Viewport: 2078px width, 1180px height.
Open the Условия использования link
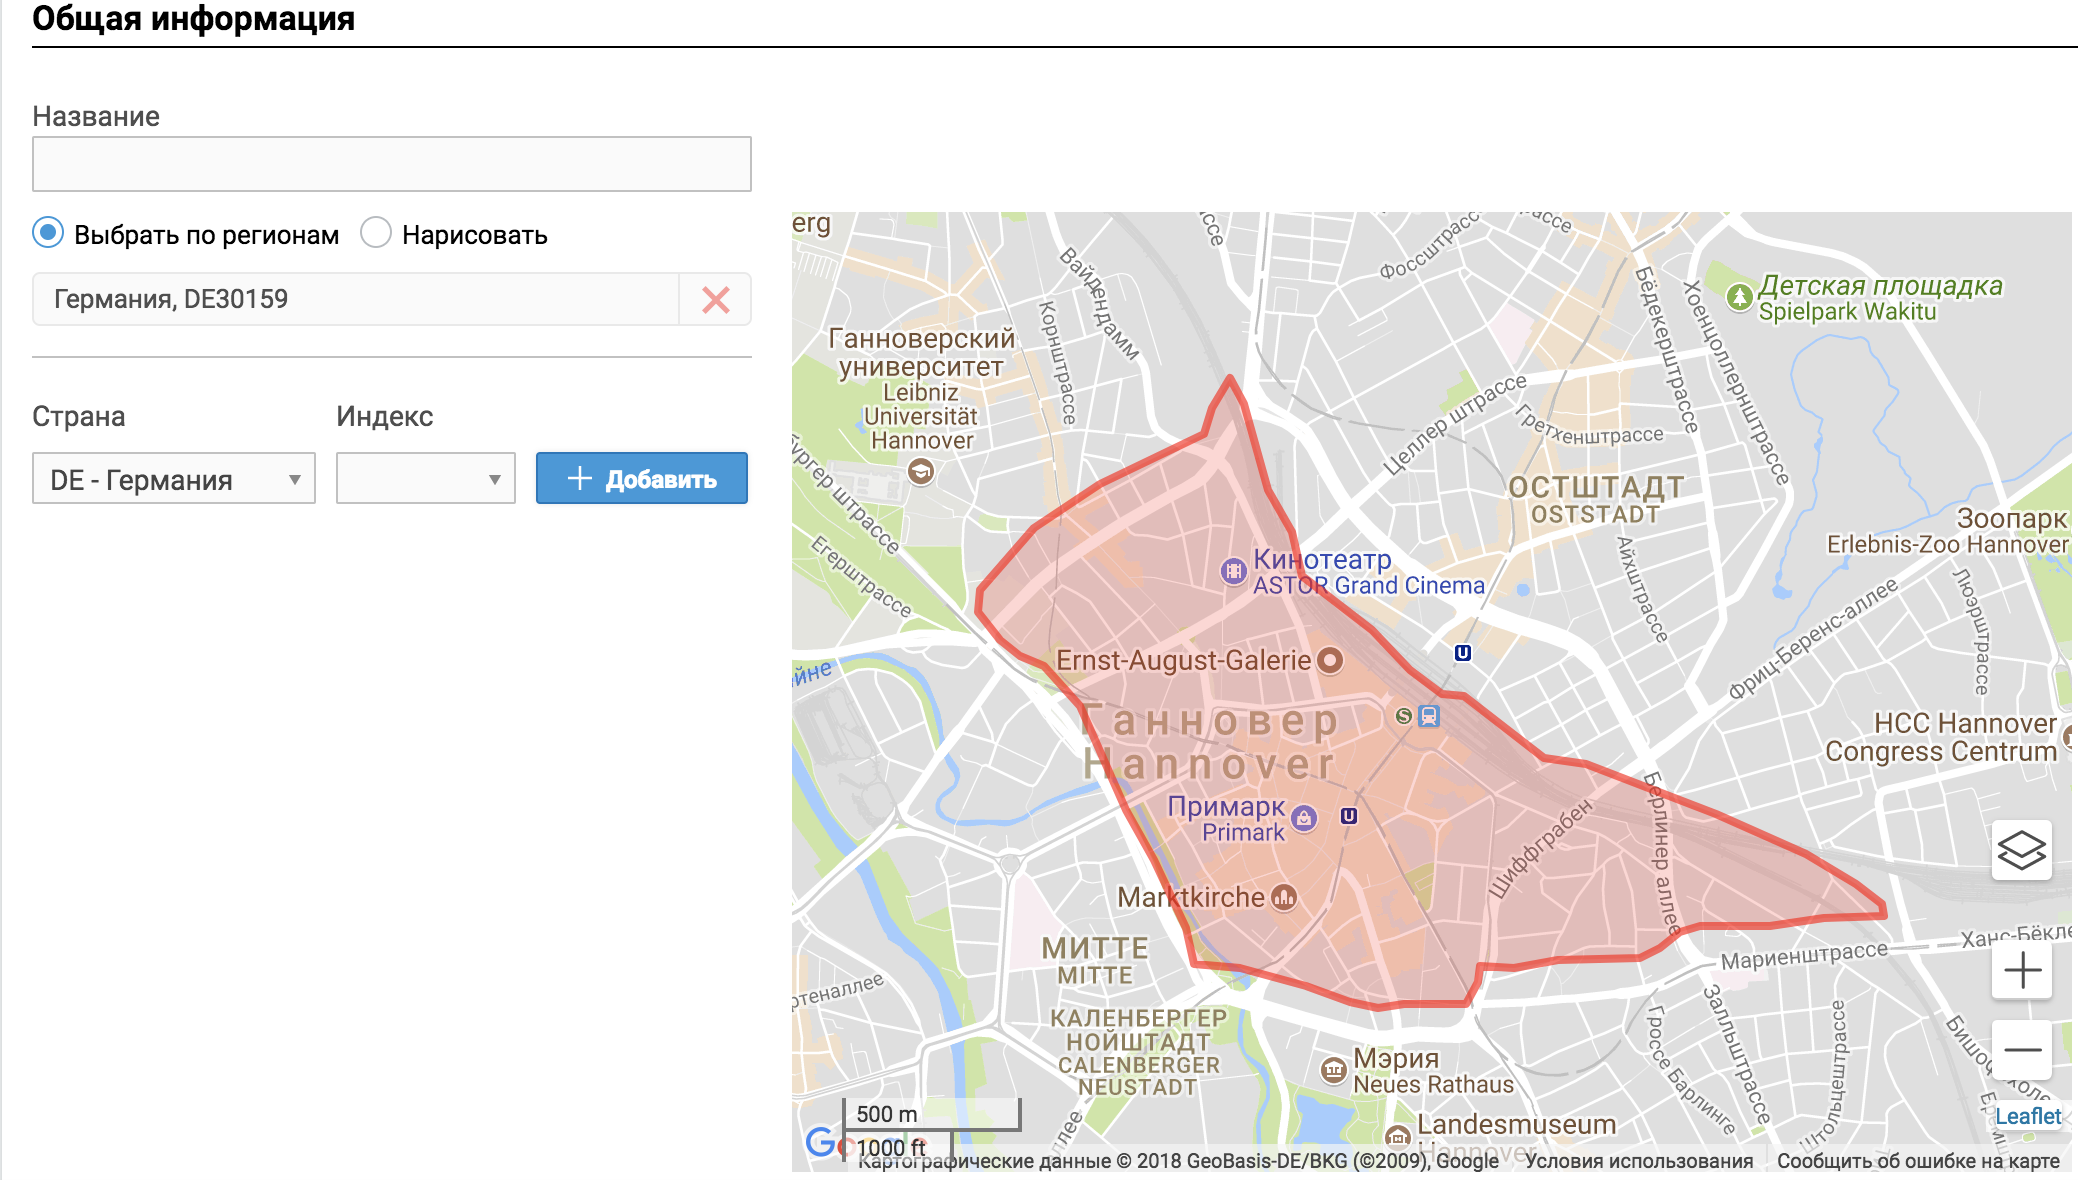coord(1638,1161)
